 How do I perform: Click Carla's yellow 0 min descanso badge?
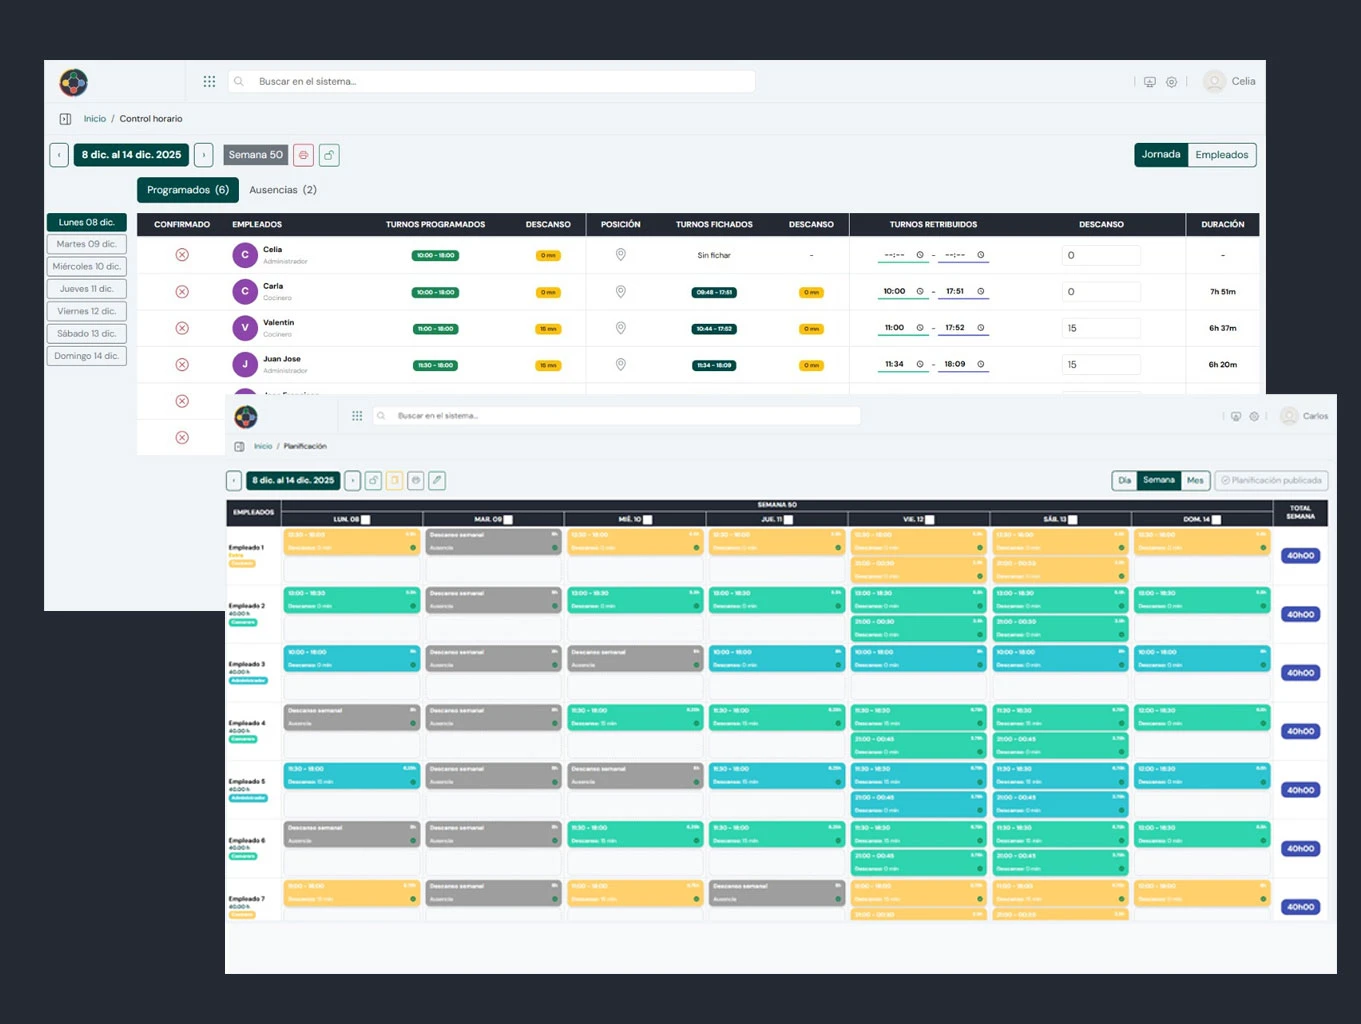point(548,293)
